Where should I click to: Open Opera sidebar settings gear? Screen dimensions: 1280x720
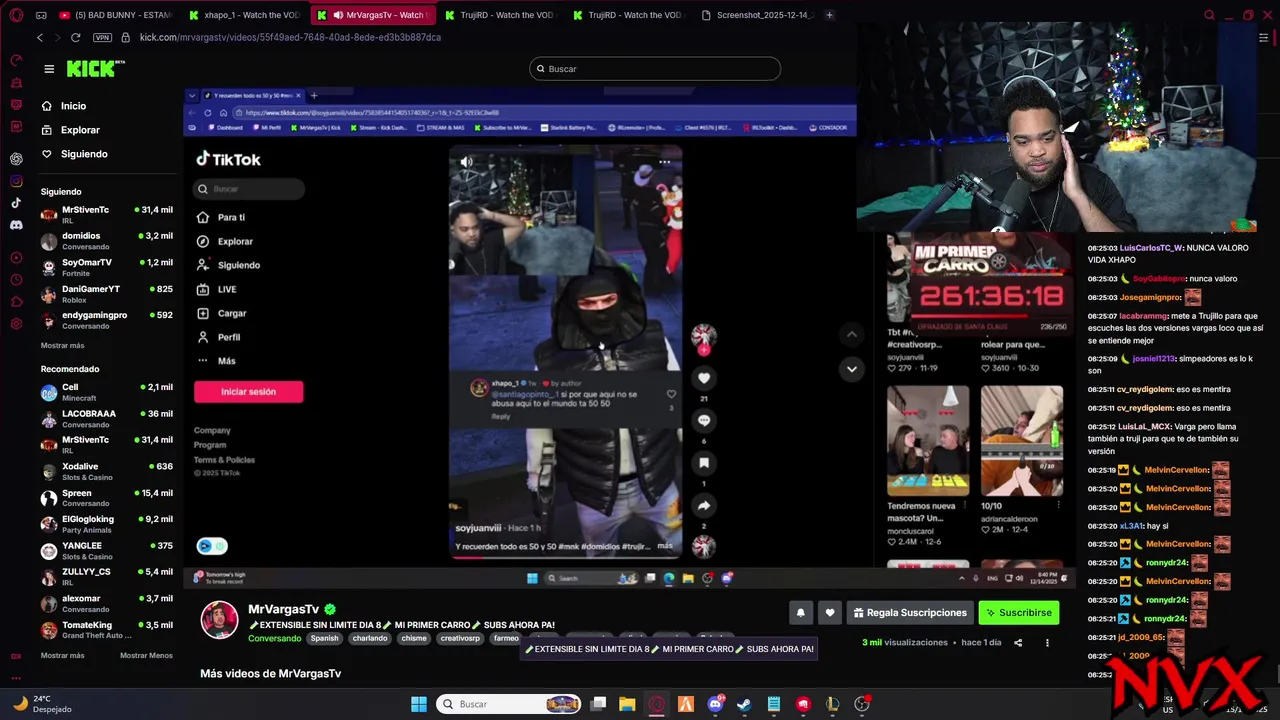click(16, 324)
